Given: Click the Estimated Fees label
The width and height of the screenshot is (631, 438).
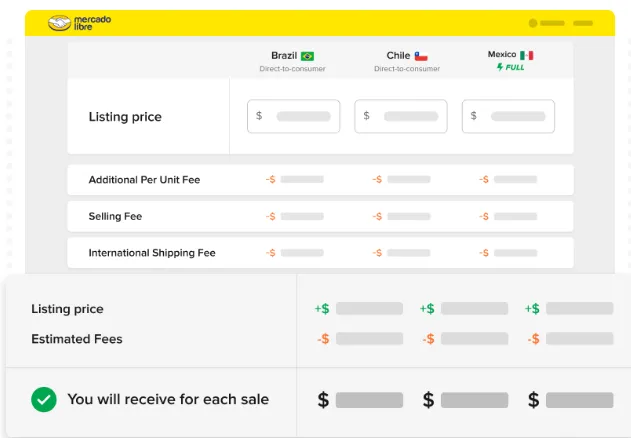Looking at the screenshot, I should [77, 339].
